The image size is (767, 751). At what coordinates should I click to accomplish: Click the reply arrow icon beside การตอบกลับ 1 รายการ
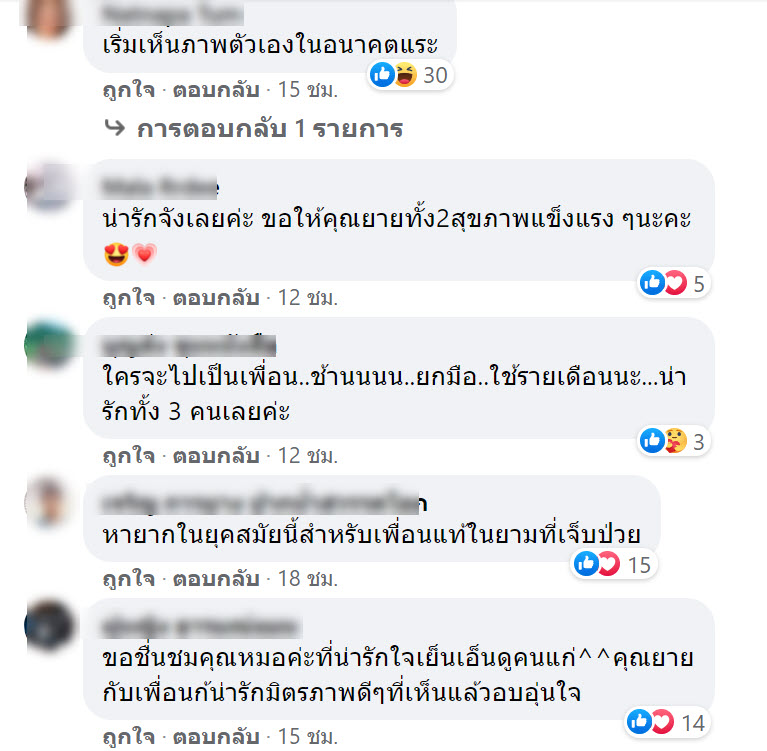pos(115,128)
